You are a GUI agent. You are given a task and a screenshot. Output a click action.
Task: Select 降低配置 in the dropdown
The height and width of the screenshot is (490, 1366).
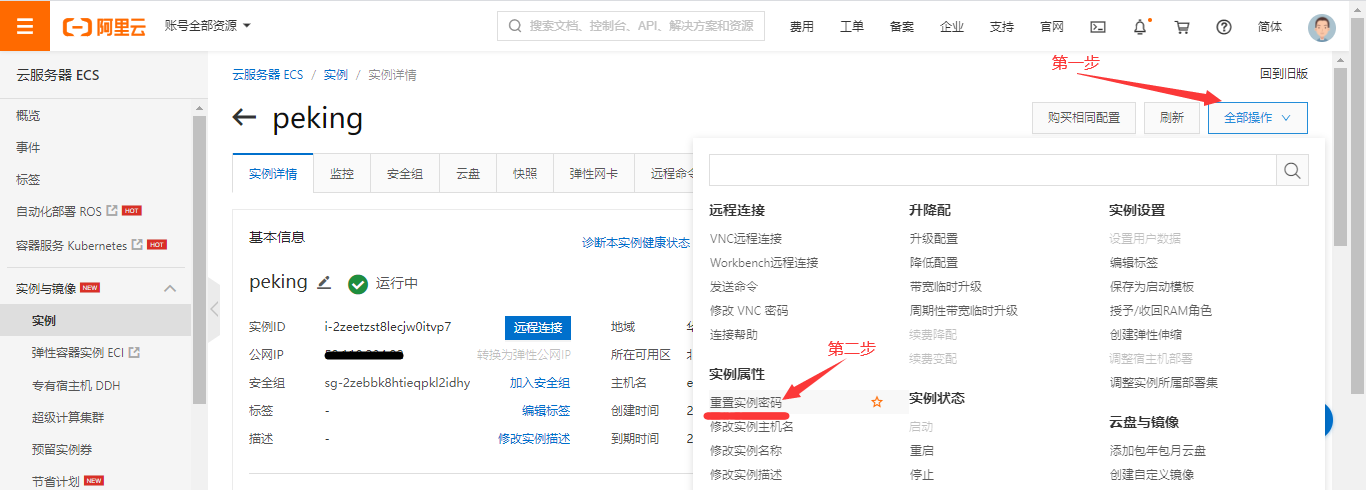click(x=933, y=263)
